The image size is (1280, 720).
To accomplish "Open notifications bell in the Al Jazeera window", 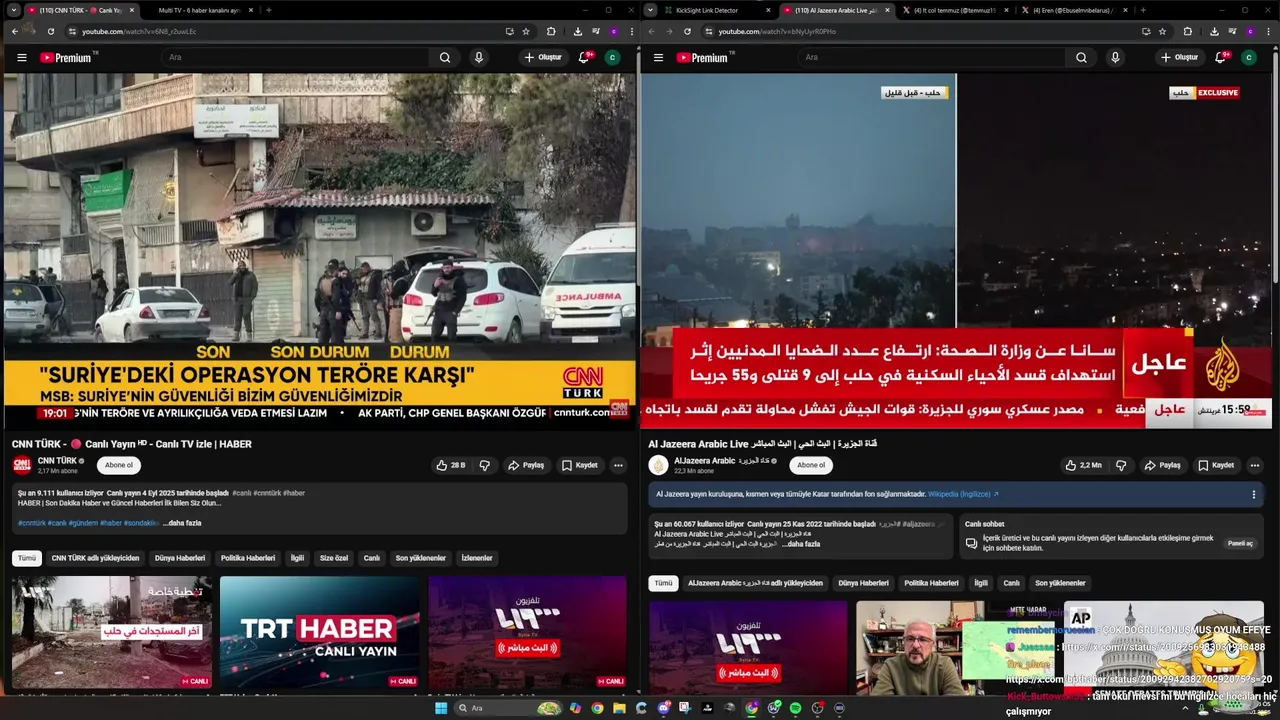I will point(1220,58).
